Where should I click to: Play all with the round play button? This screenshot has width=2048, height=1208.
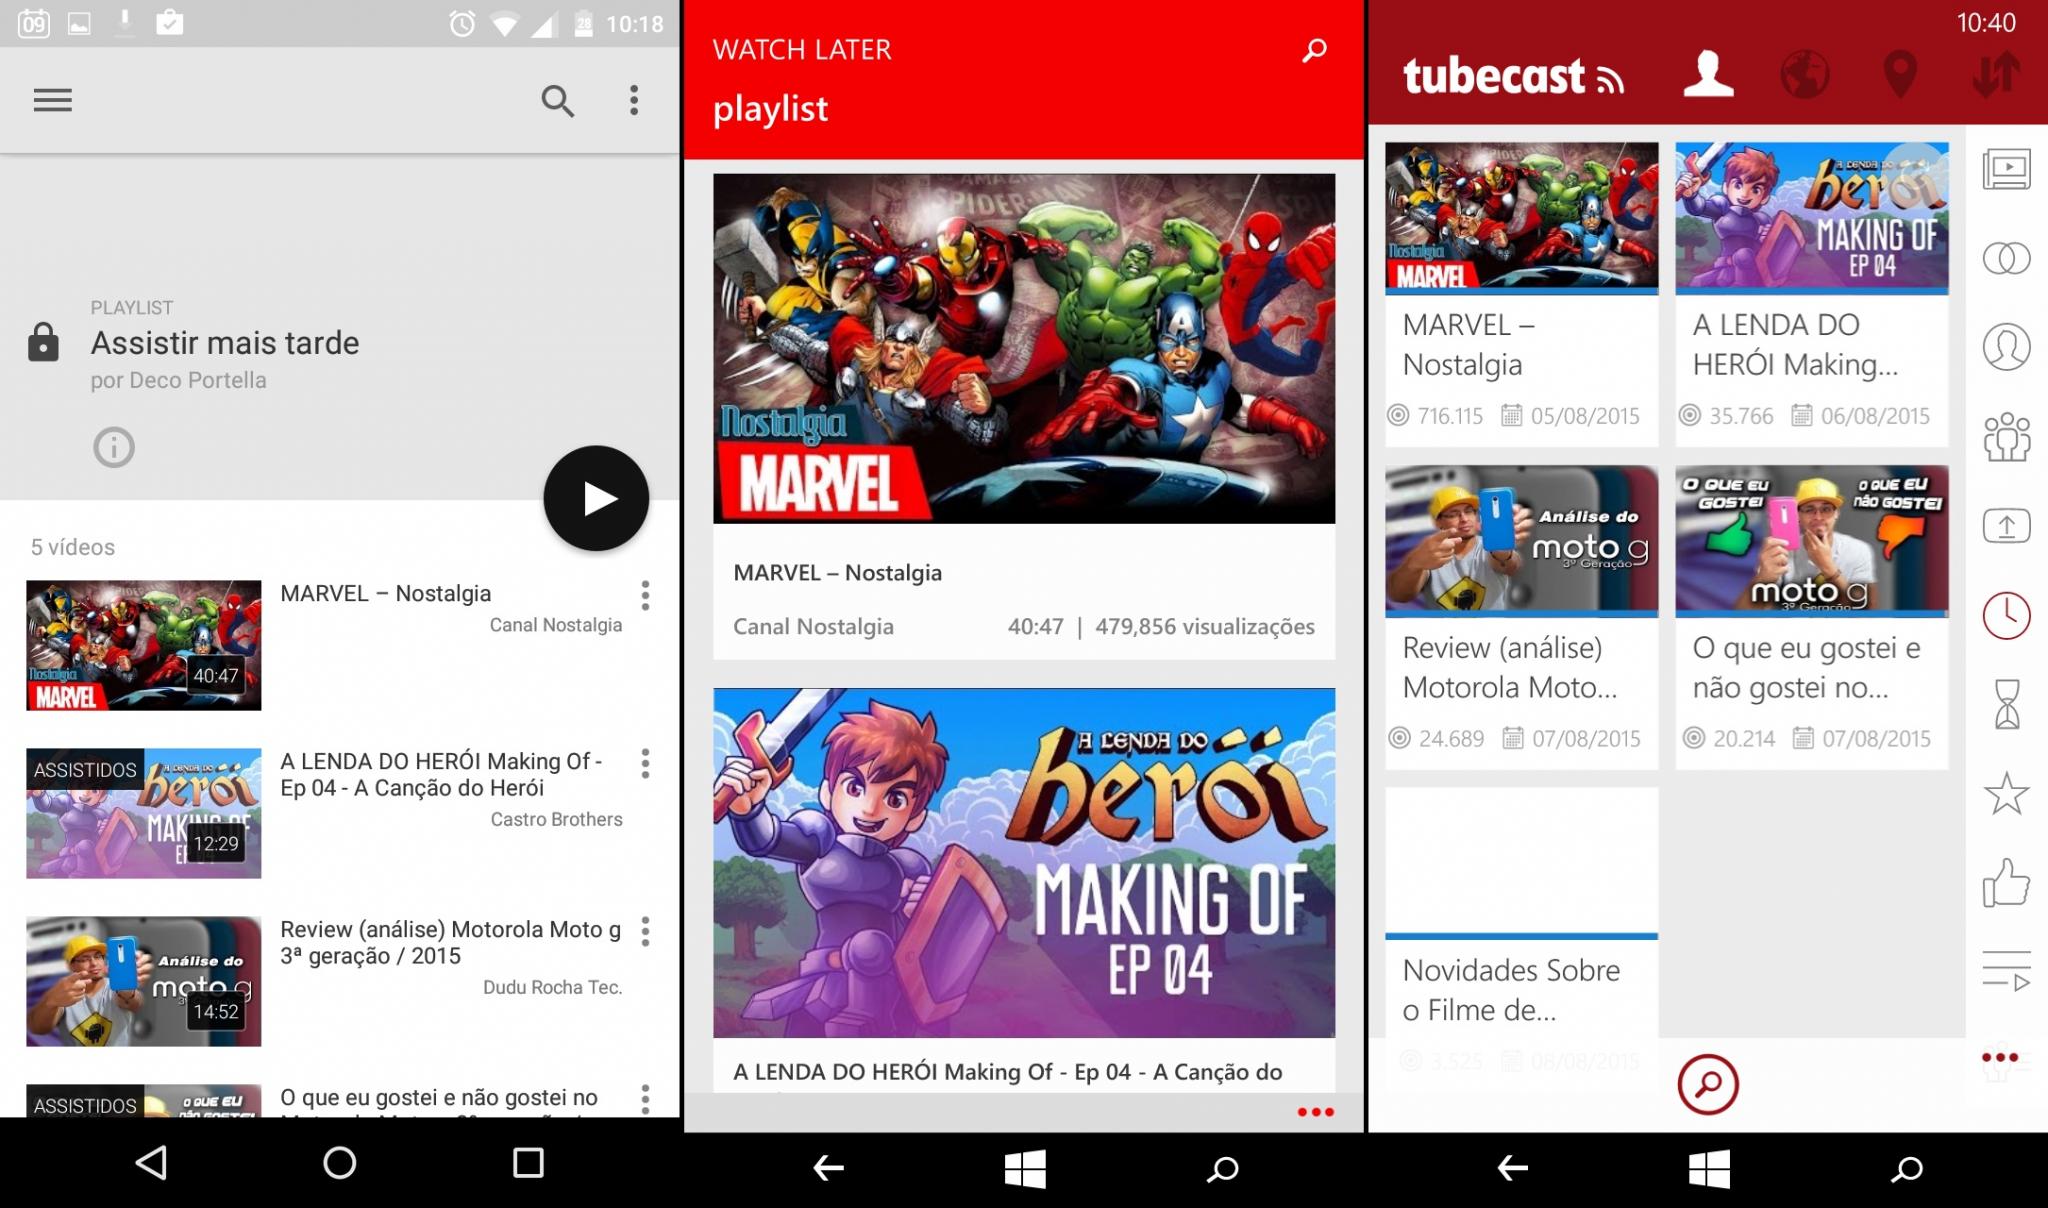click(x=596, y=498)
